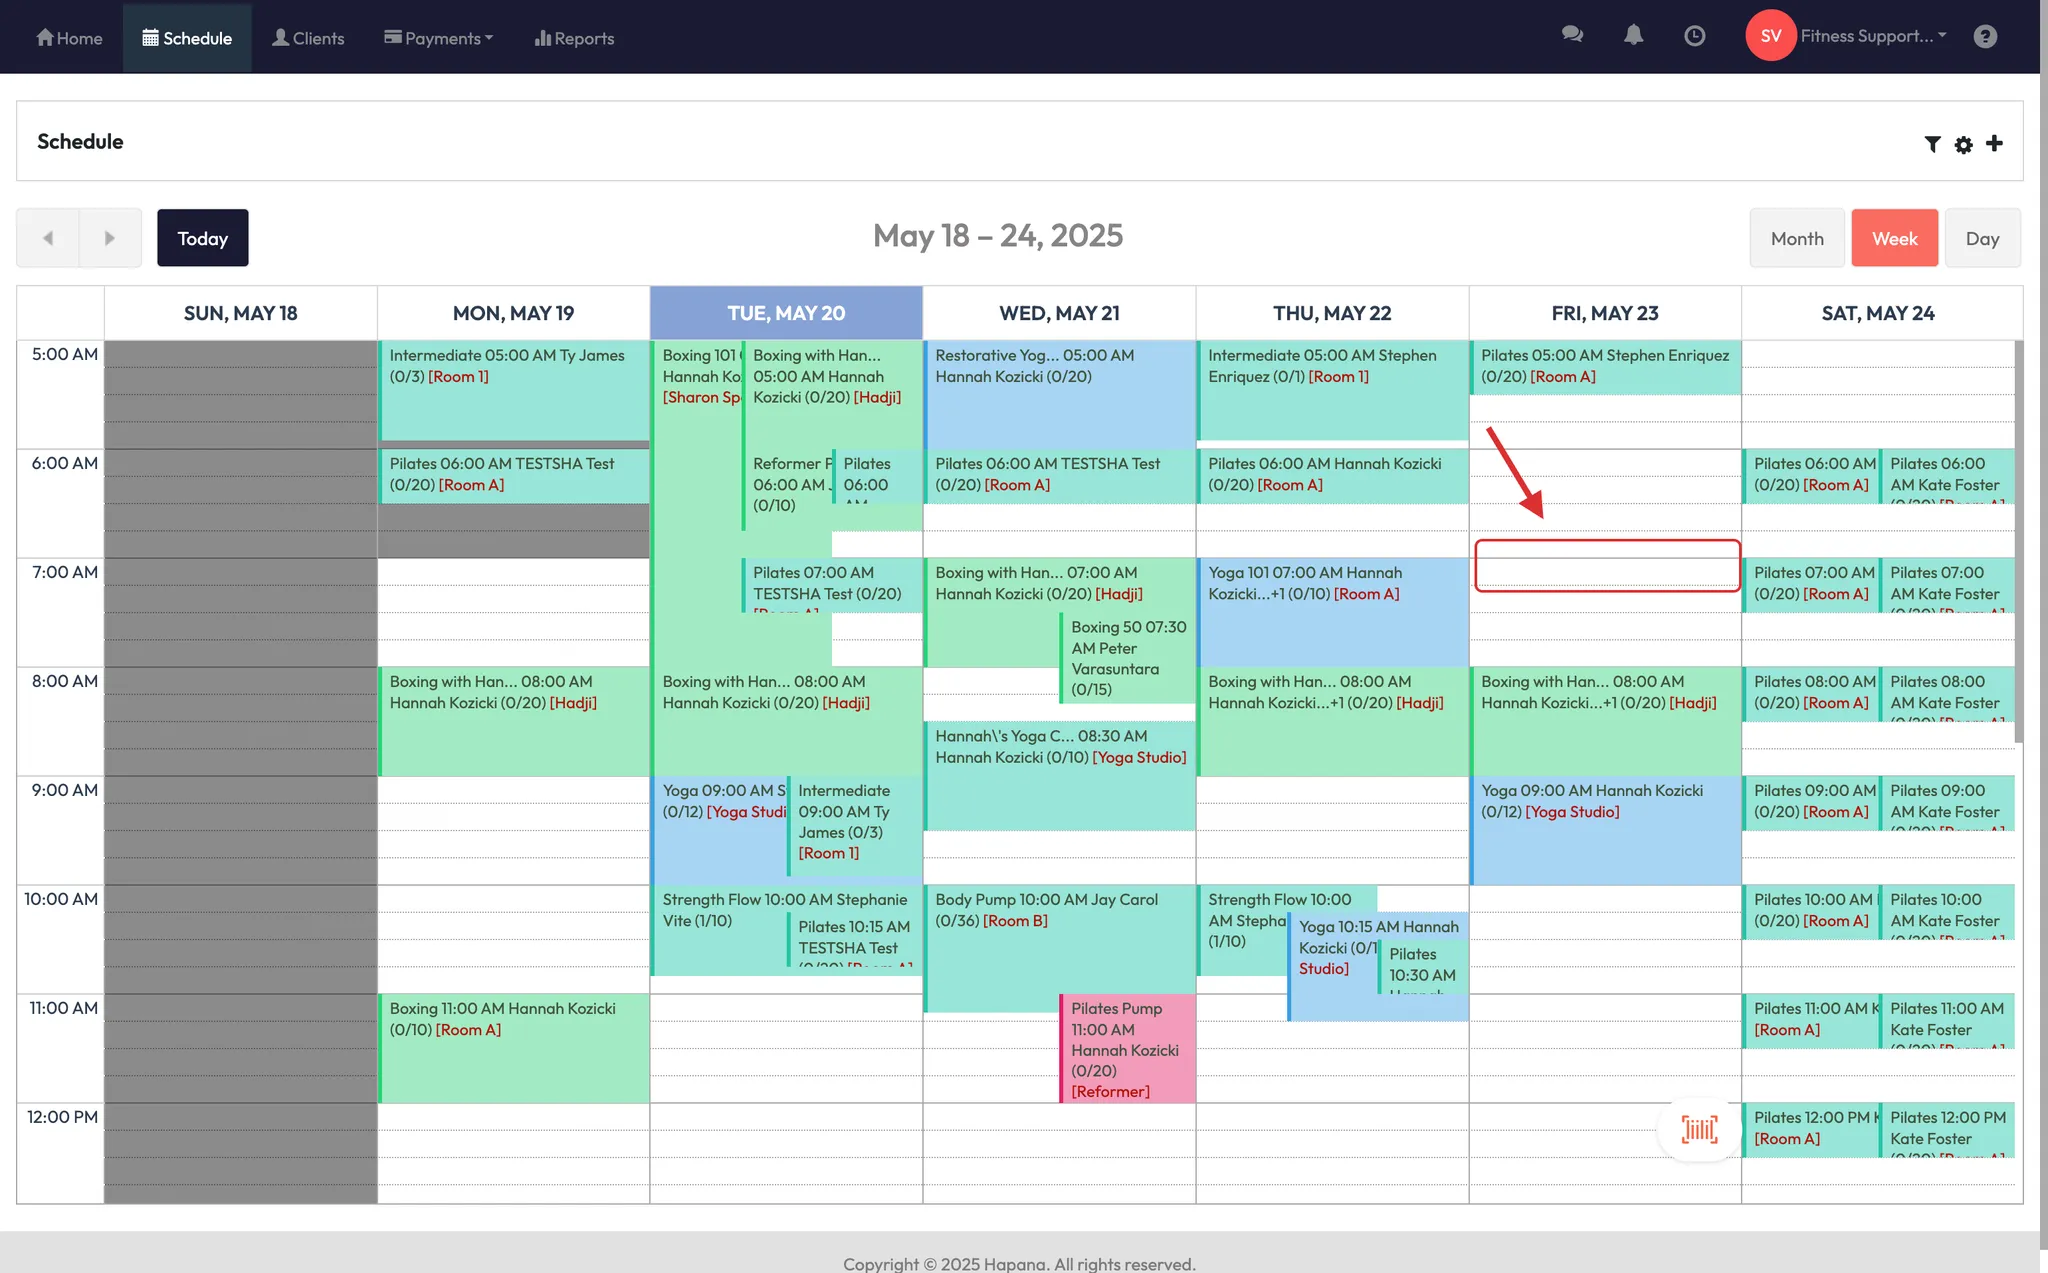
Task: Select the Week view button
Action: tap(1894, 238)
